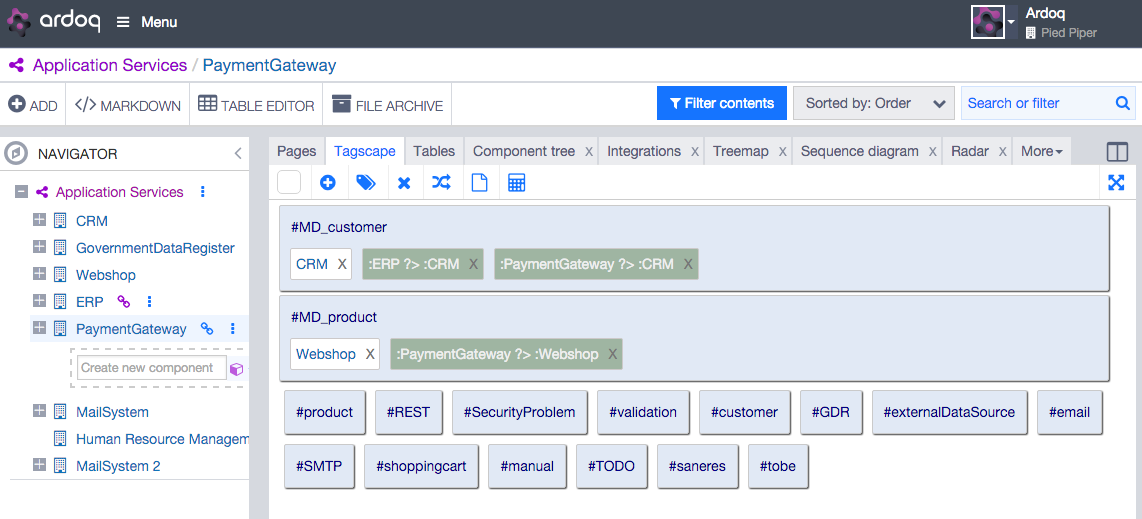Click the blue X toolbar icon
The height and width of the screenshot is (519, 1142).
click(404, 183)
